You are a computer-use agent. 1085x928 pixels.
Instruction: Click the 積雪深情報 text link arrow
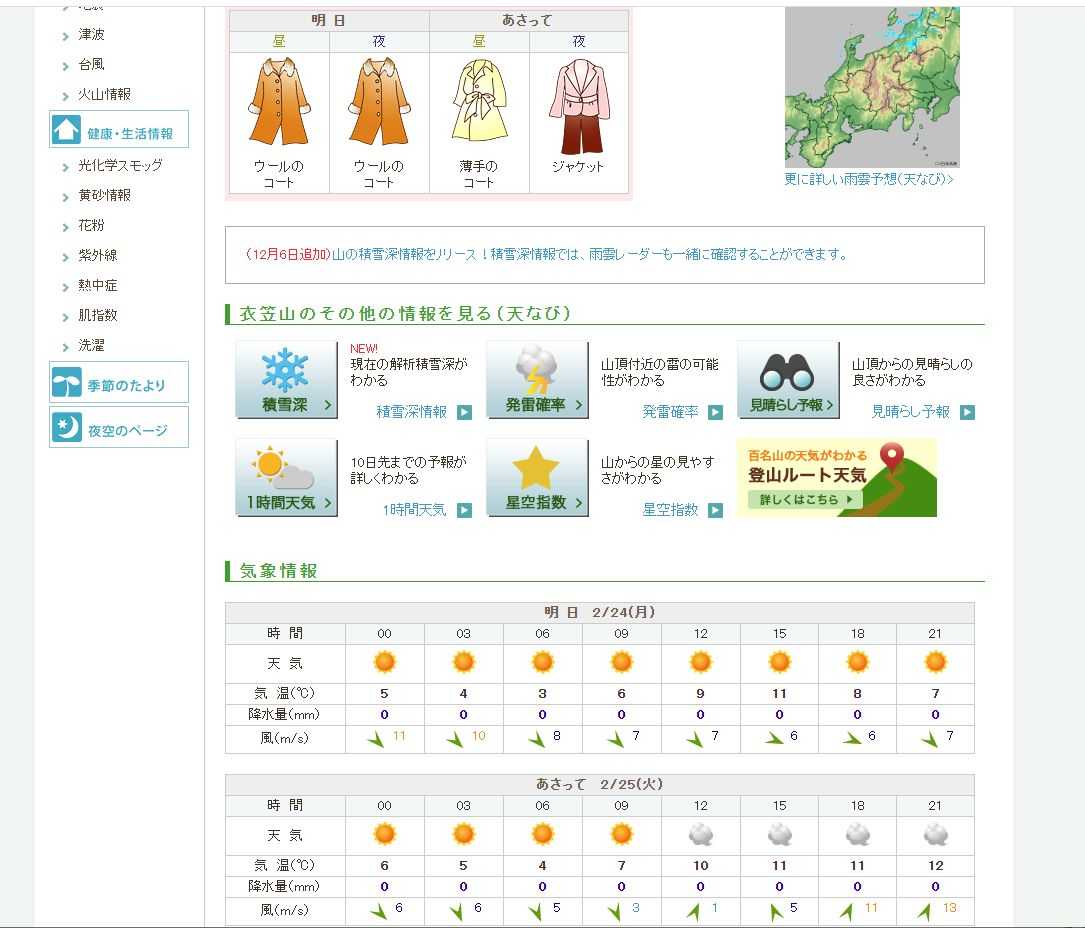tap(464, 412)
